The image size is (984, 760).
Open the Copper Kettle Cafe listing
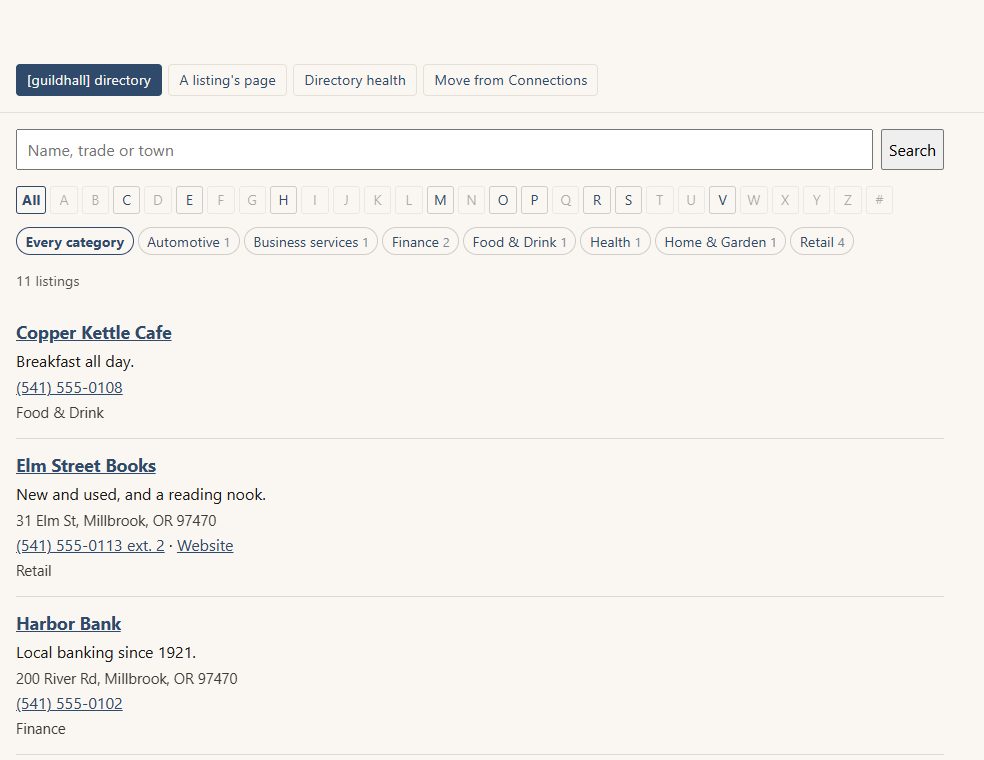(x=94, y=333)
